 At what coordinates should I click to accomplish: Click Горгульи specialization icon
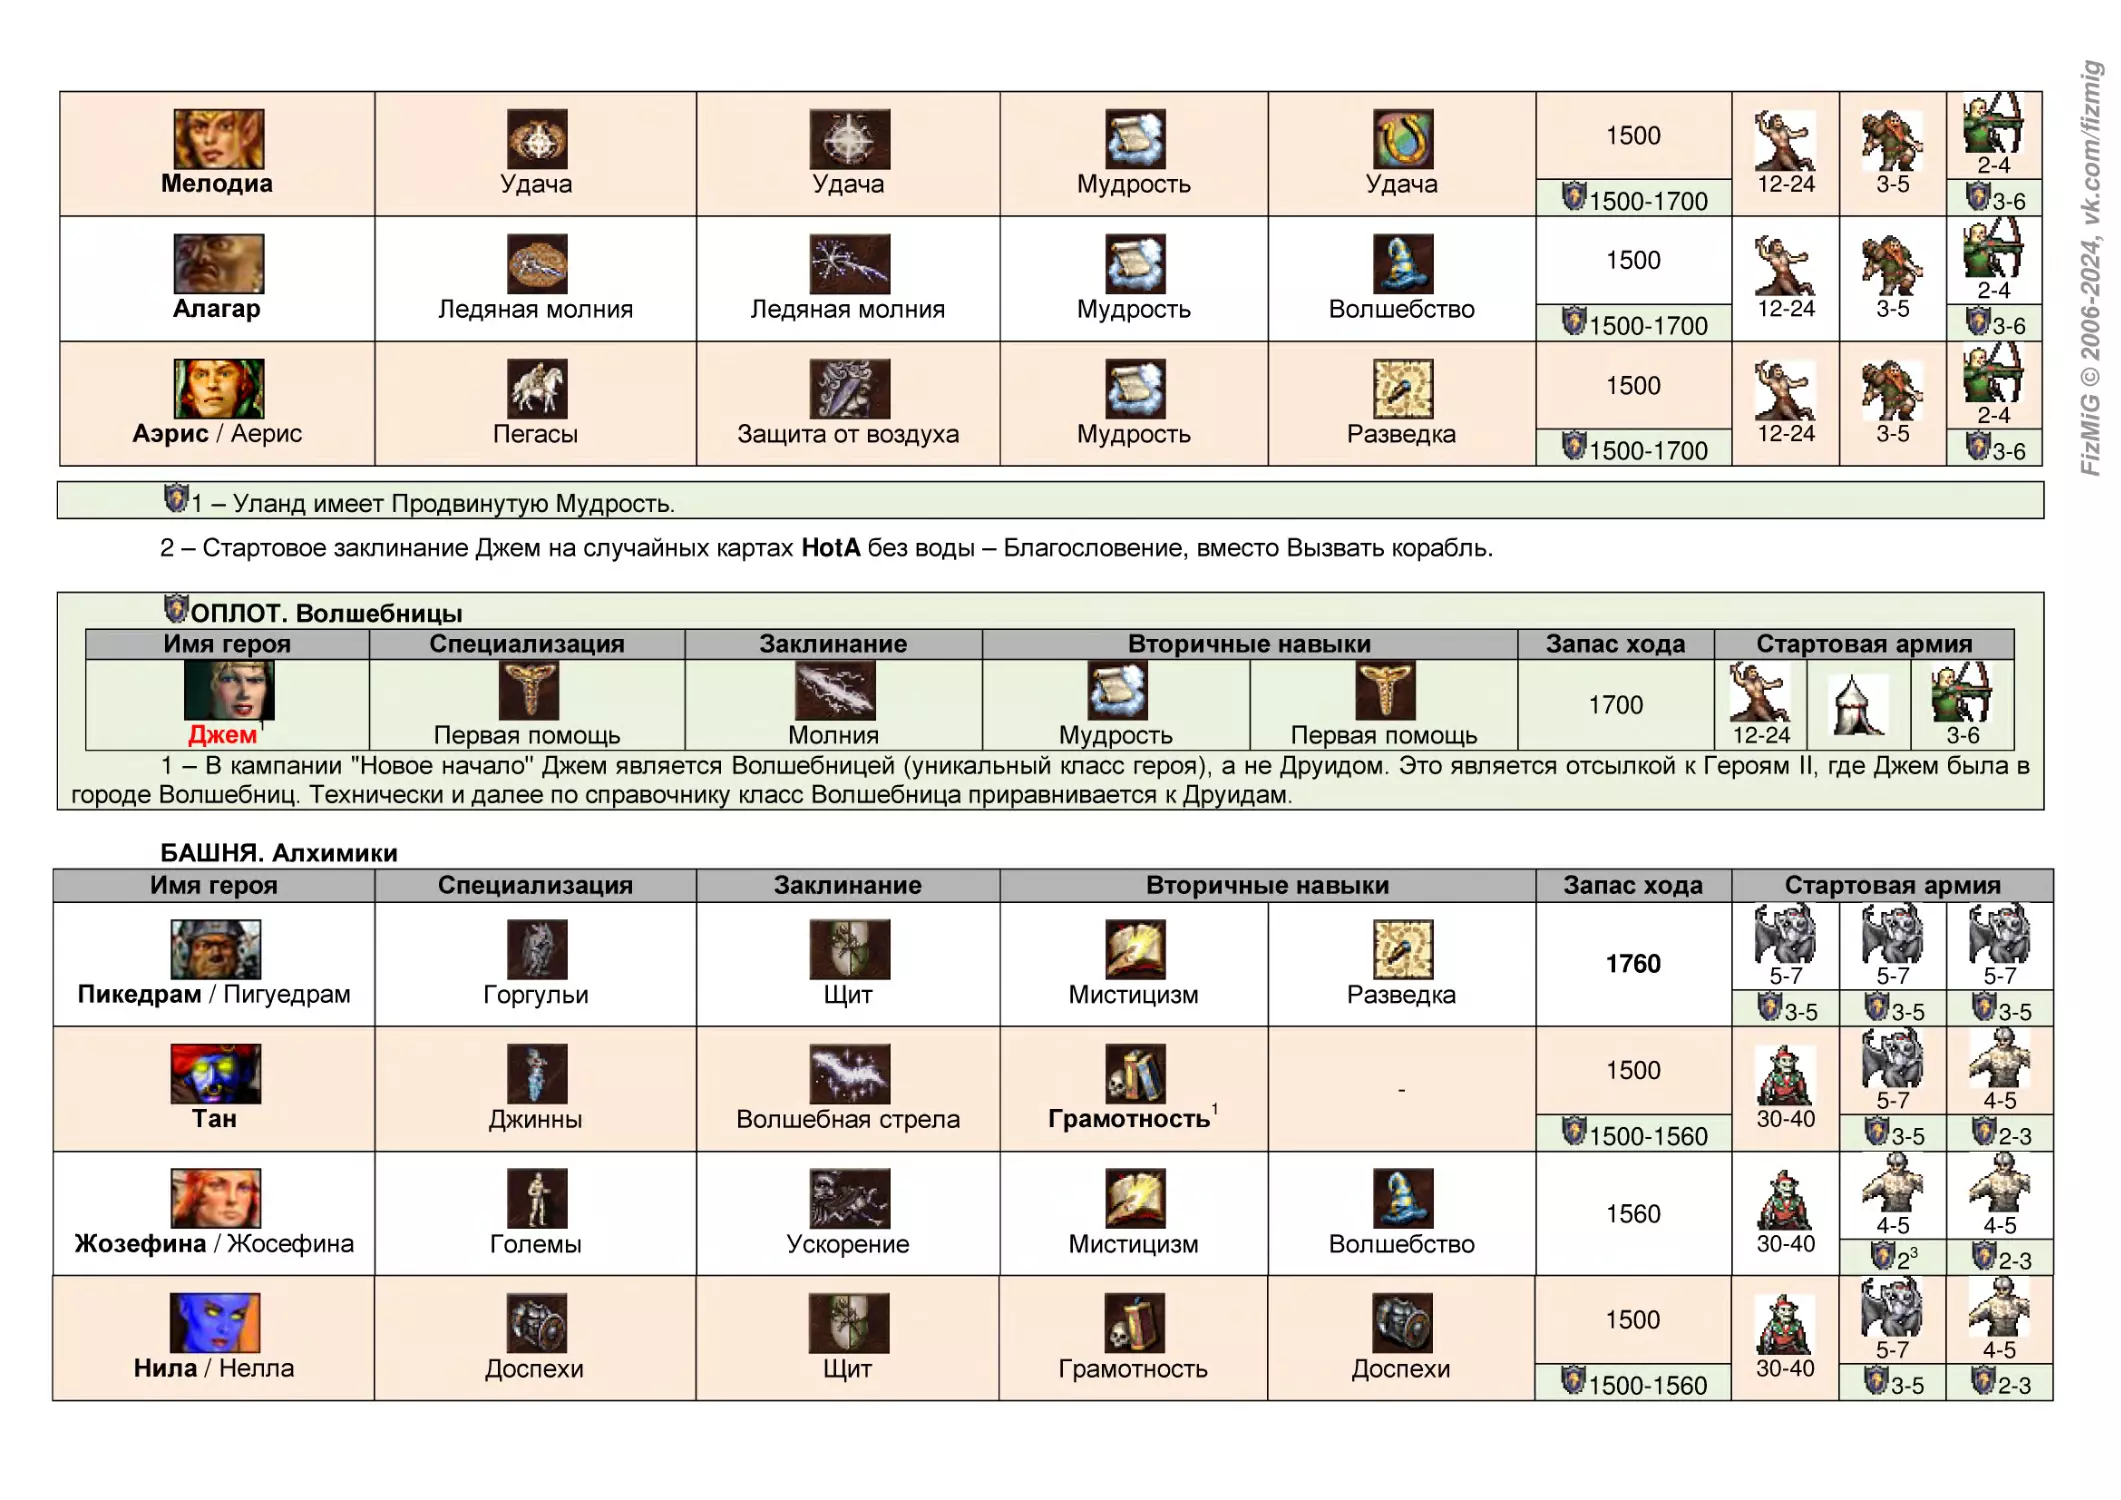tap(537, 949)
